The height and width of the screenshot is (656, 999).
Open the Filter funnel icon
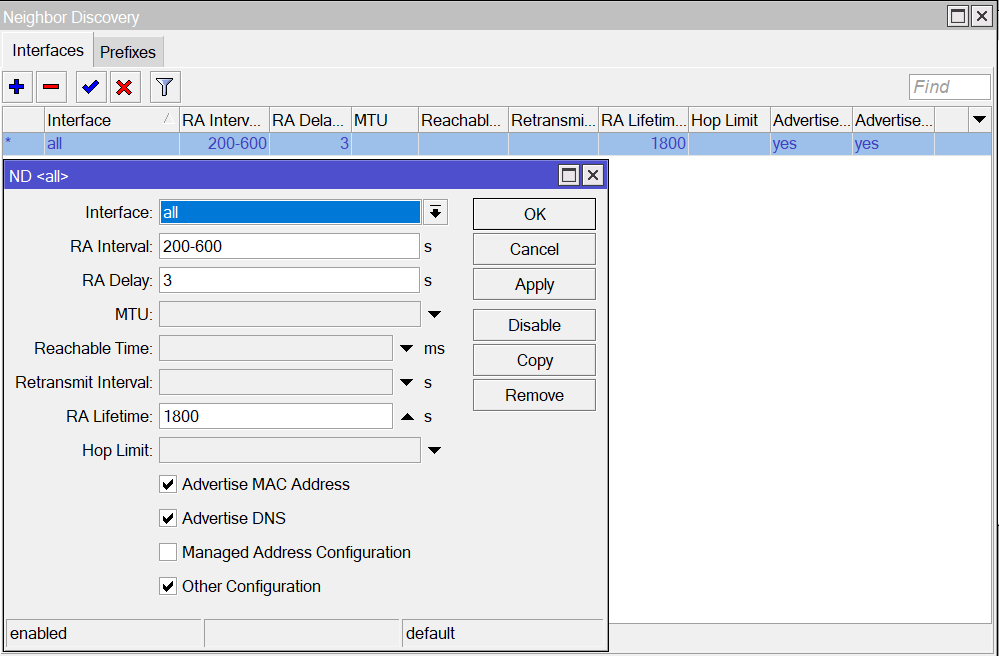[165, 87]
